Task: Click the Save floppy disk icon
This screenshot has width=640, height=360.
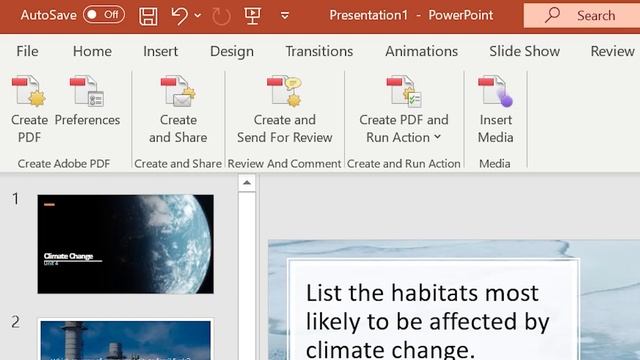Action: 148,16
